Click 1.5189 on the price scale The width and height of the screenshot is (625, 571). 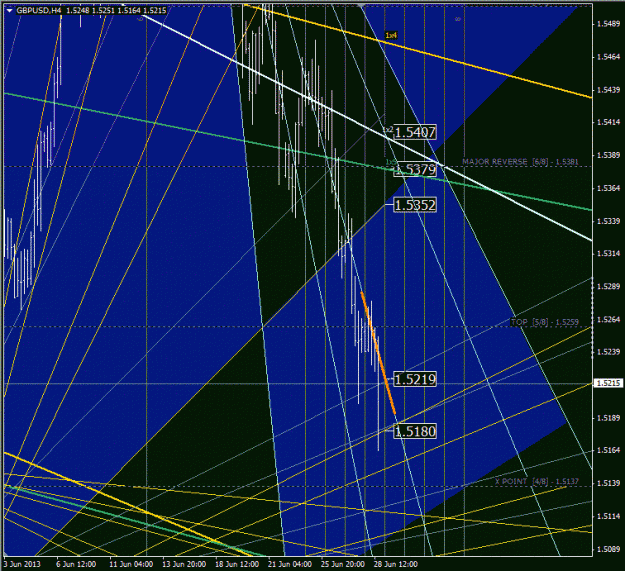pyautogui.click(x=608, y=418)
